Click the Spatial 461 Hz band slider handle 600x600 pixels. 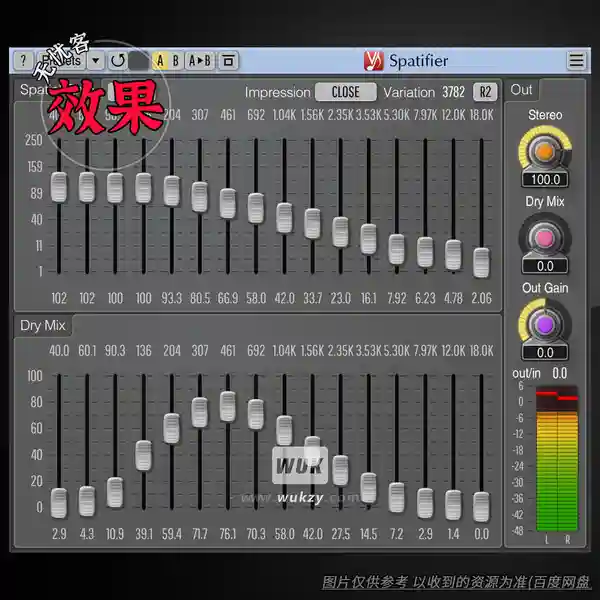click(x=228, y=203)
